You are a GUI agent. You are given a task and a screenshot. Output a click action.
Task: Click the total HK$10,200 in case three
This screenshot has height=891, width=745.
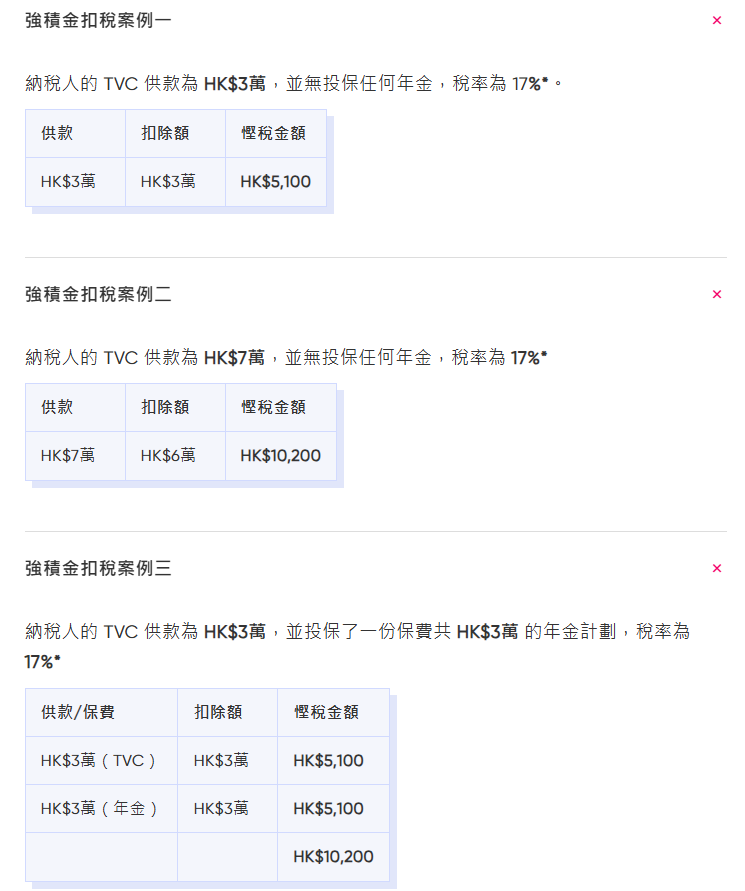333,857
